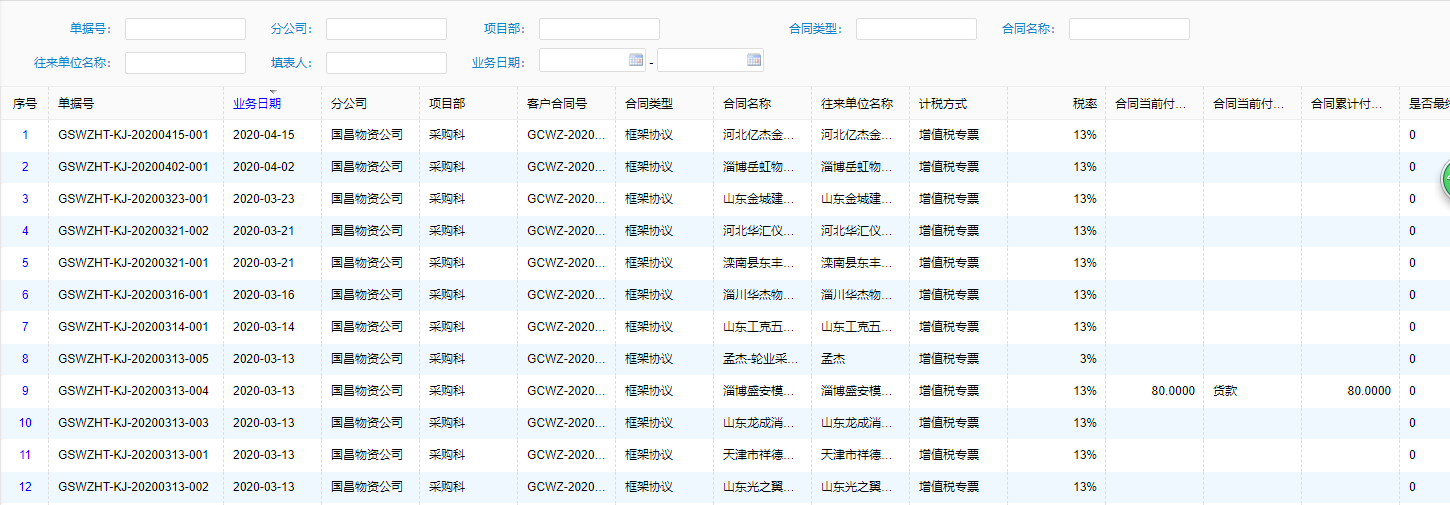Select document GSWZHT-KJ-20200323-001
The image size is (1450, 505).
pyautogui.click(x=133, y=199)
